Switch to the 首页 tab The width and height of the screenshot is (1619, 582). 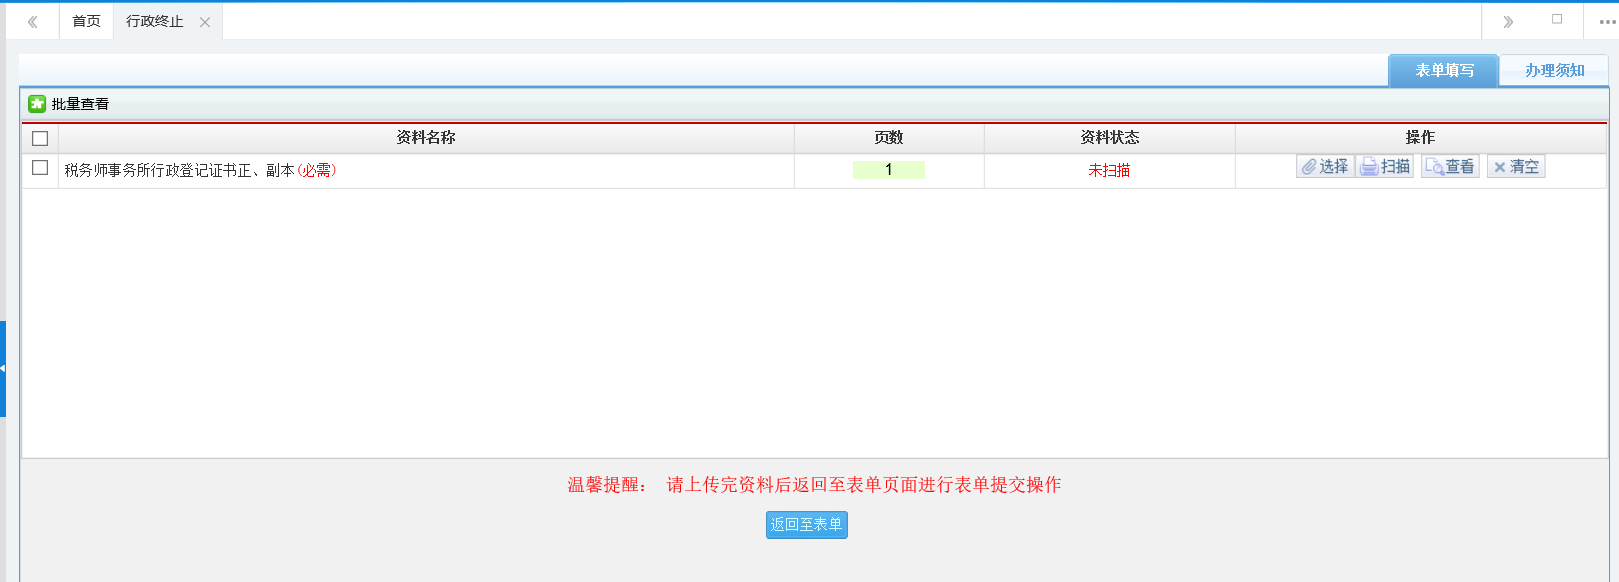coord(86,21)
